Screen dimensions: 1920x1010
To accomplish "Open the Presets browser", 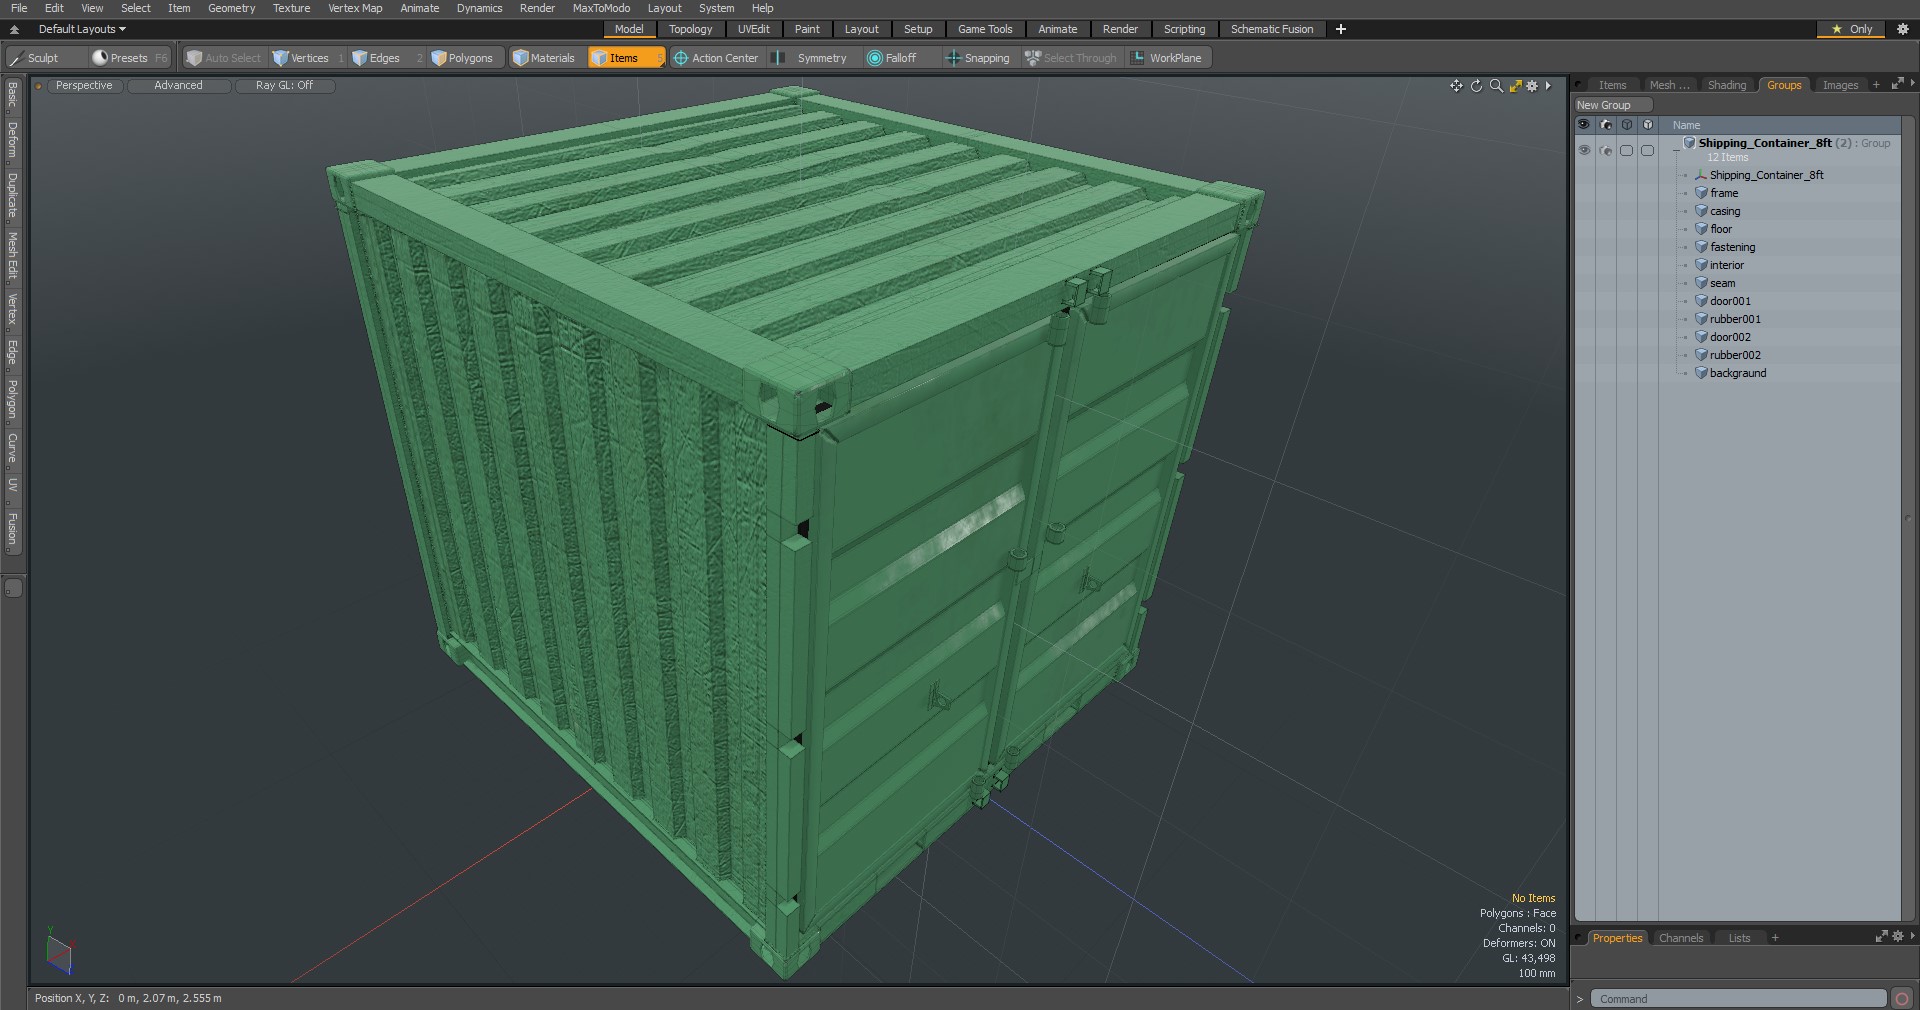I will (x=130, y=58).
